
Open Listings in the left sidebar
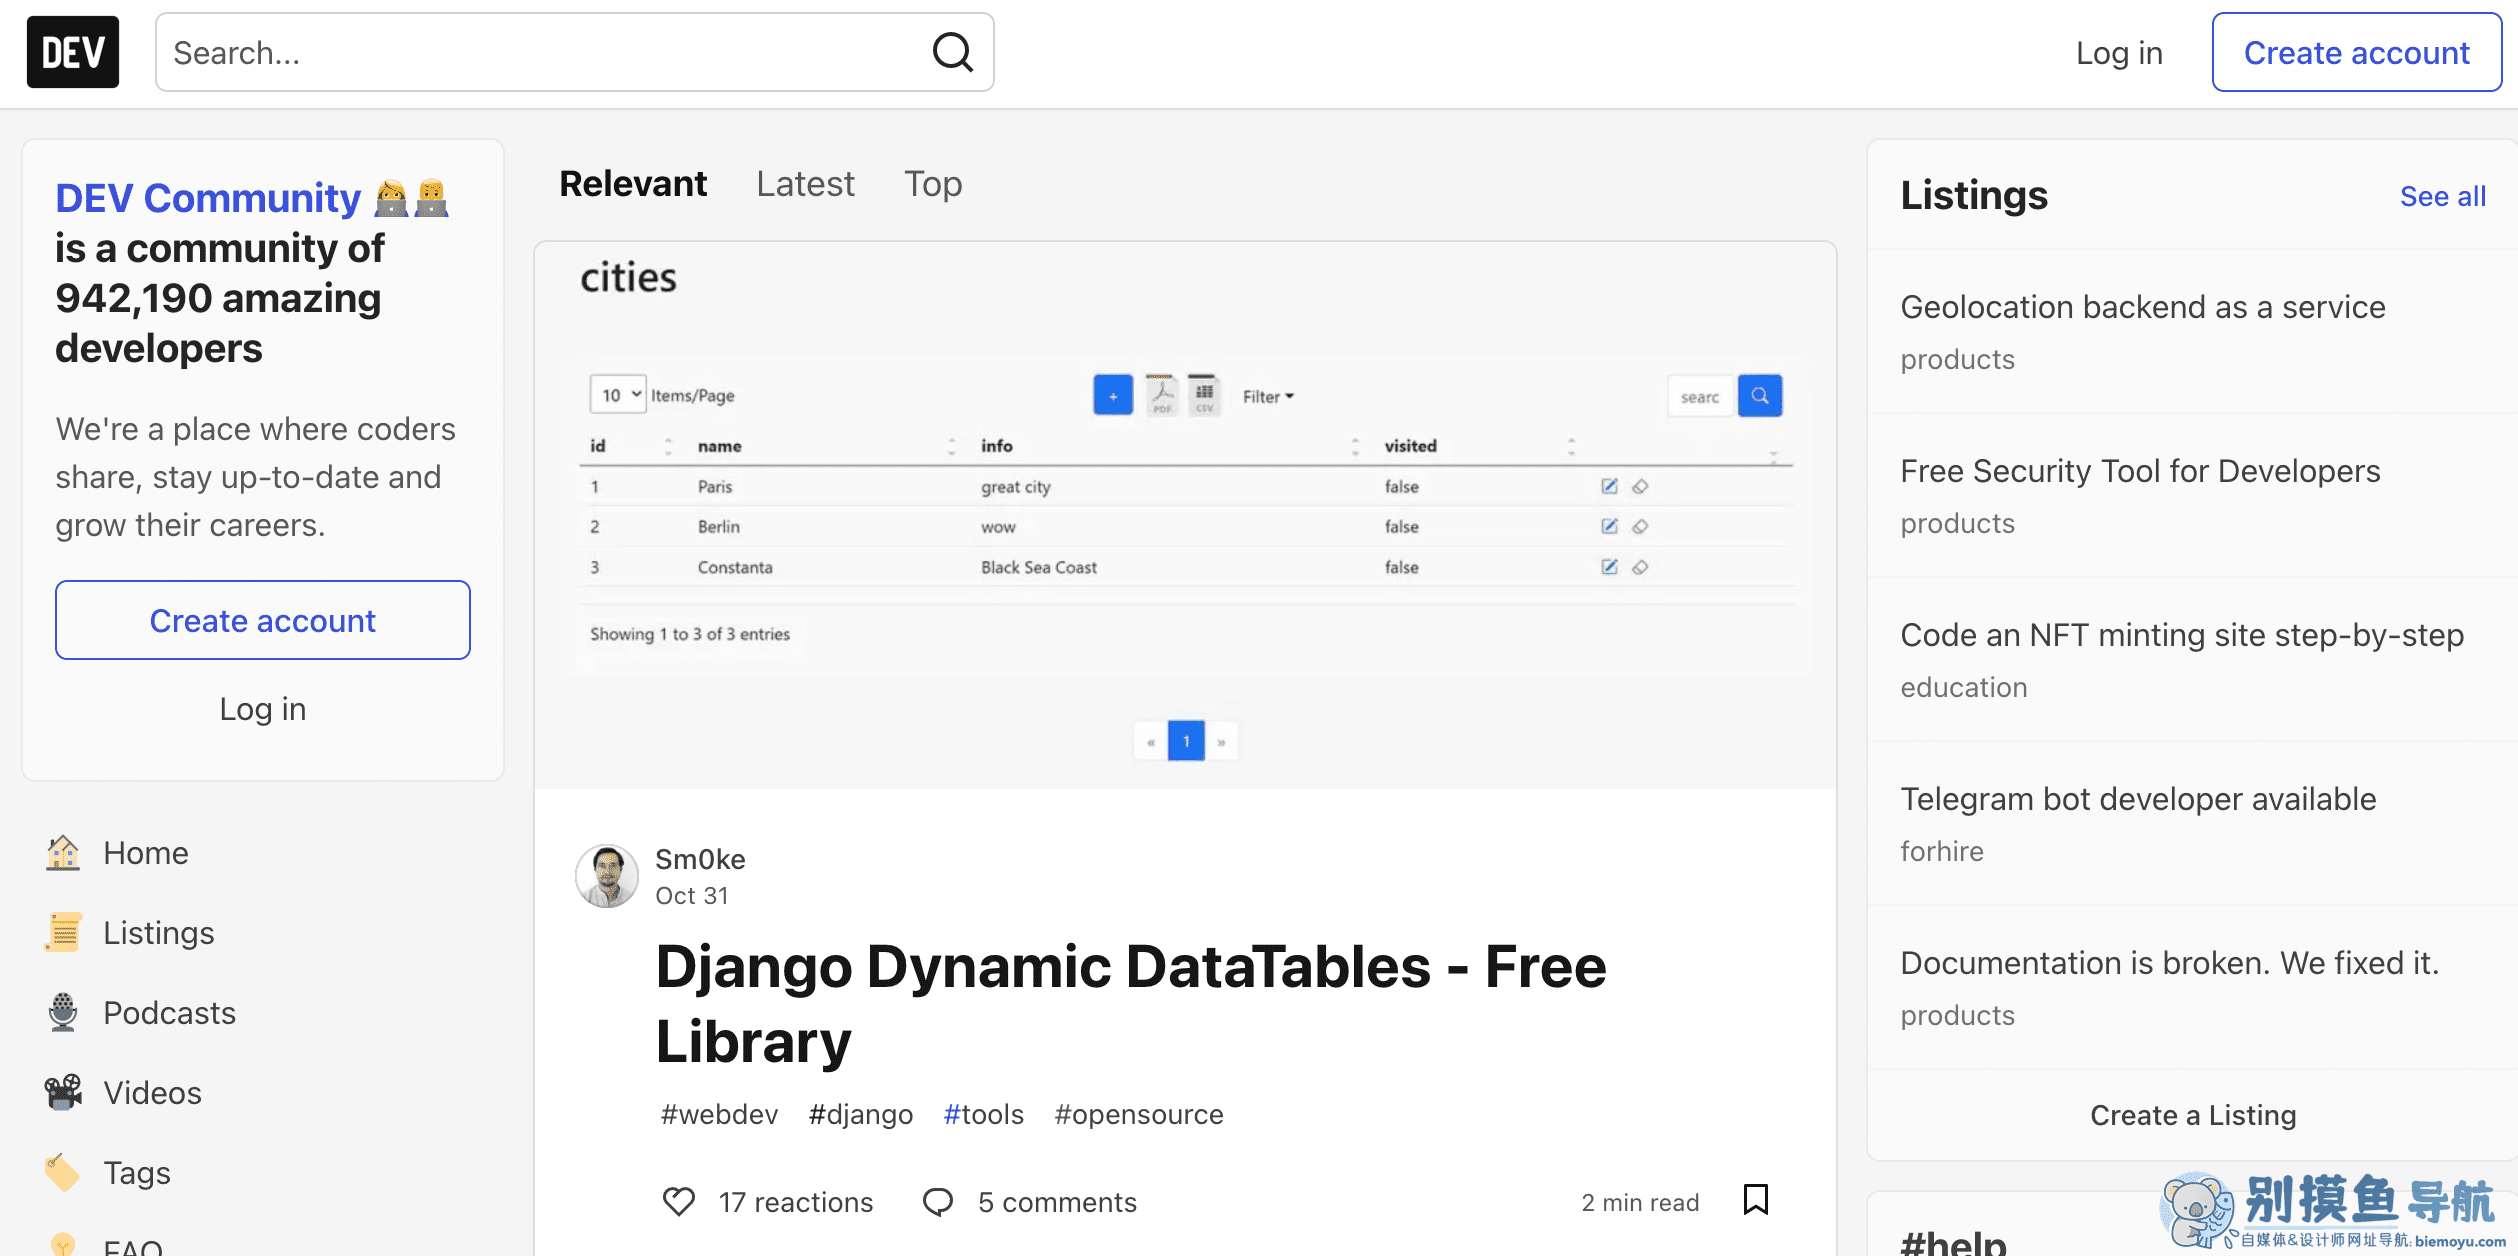pos(159,932)
